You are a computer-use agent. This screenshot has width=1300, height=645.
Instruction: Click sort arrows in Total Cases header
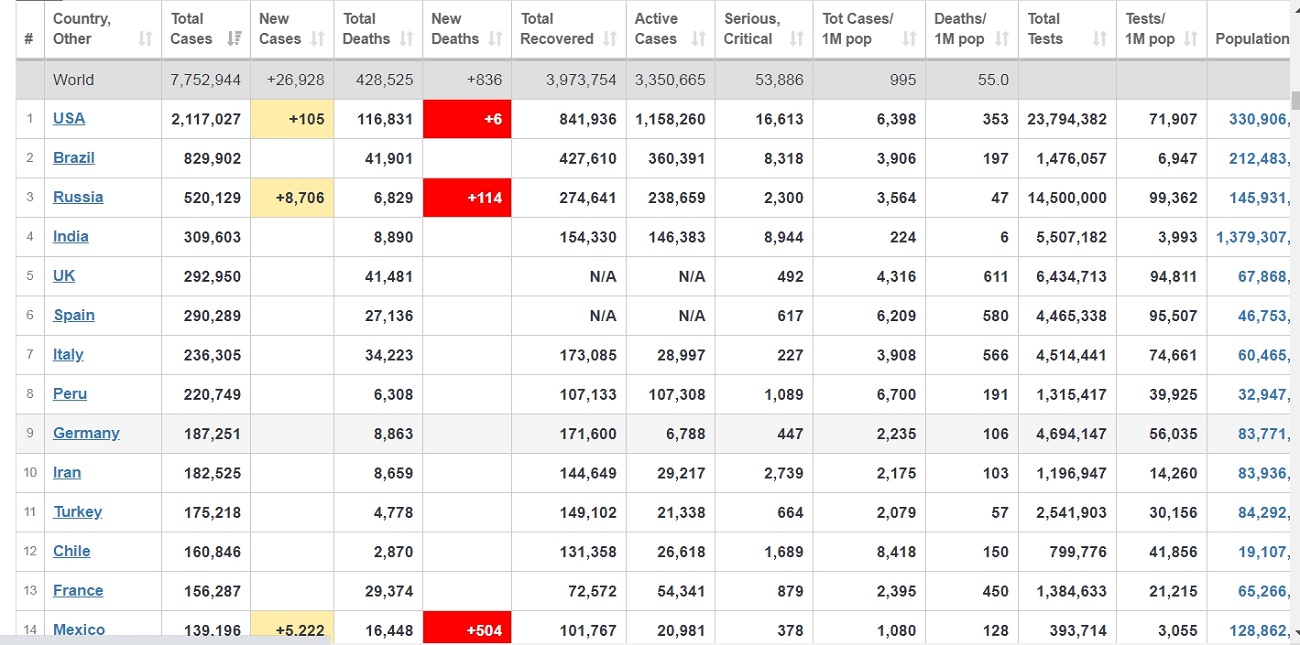pyautogui.click(x=234, y=39)
